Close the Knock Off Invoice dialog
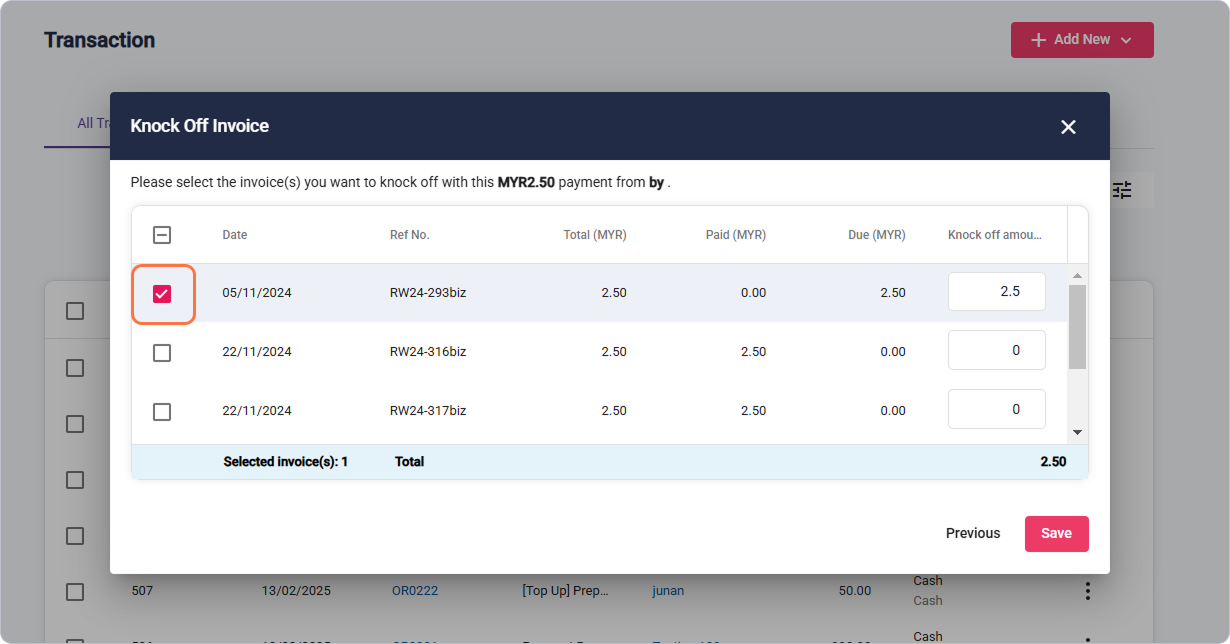1230x644 pixels. pos(1068,127)
